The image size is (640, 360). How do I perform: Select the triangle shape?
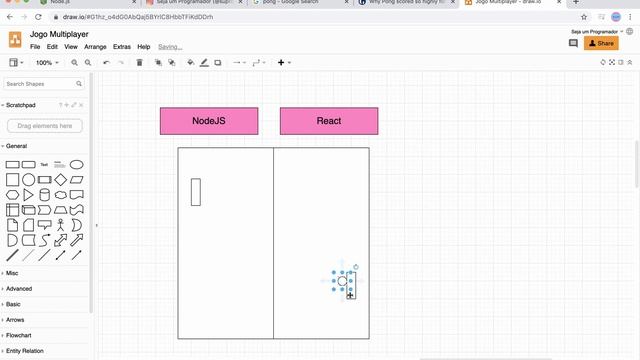[x=29, y=195]
